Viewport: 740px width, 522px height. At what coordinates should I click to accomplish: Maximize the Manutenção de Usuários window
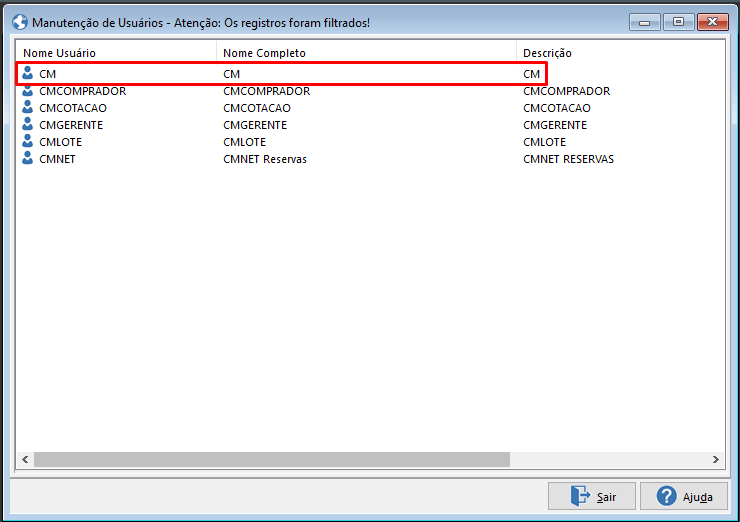click(678, 22)
